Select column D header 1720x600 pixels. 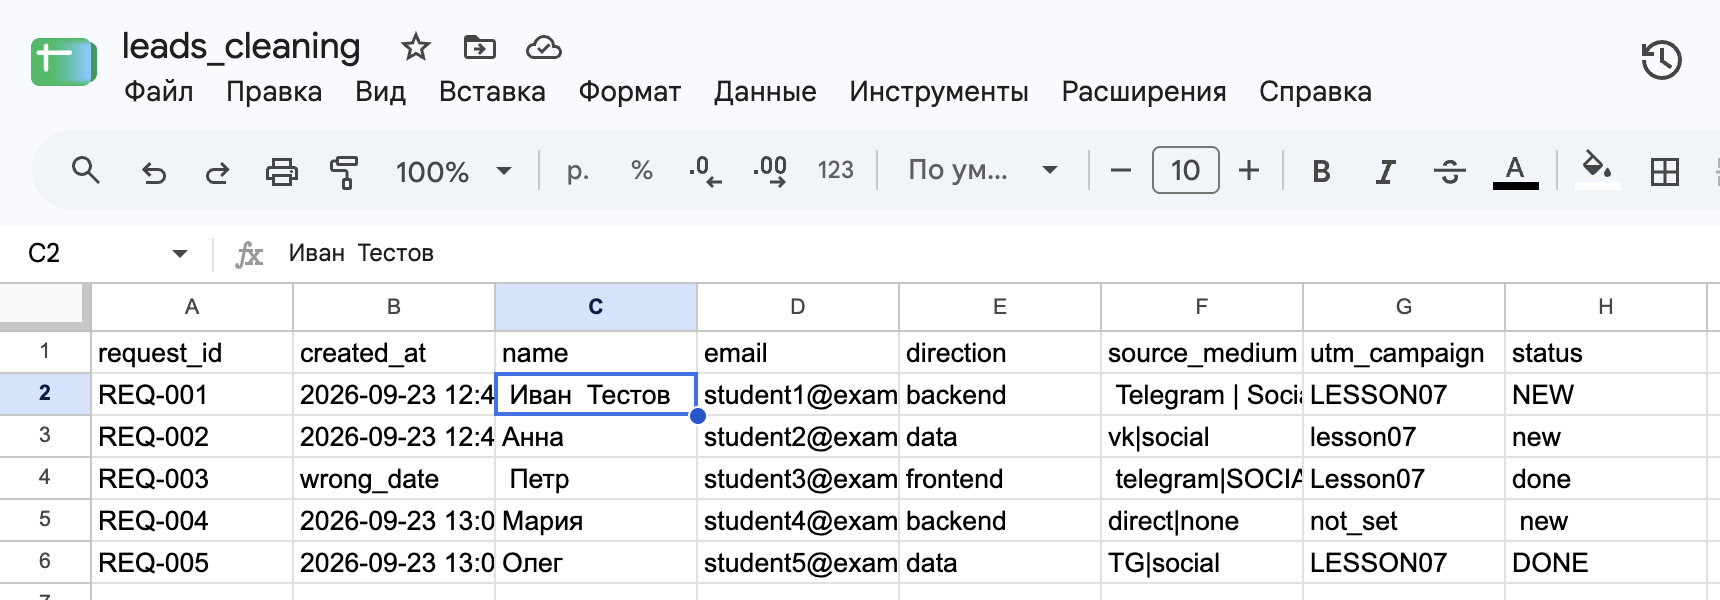(798, 307)
